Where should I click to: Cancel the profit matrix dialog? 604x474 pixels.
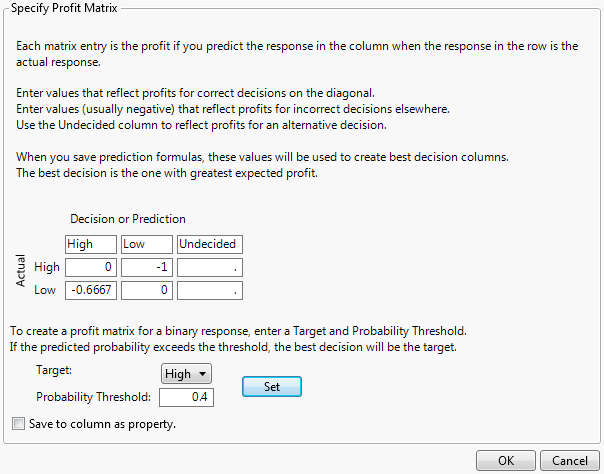pos(565,460)
